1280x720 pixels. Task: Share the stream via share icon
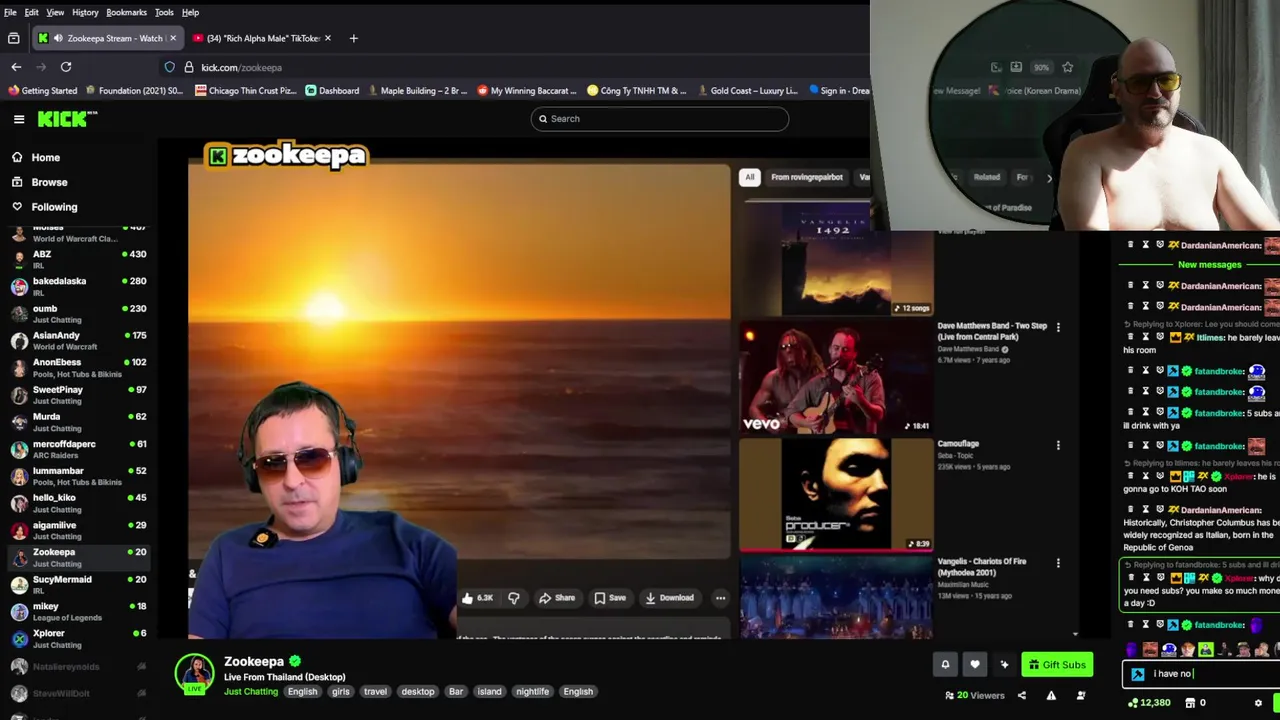pyautogui.click(x=1022, y=695)
